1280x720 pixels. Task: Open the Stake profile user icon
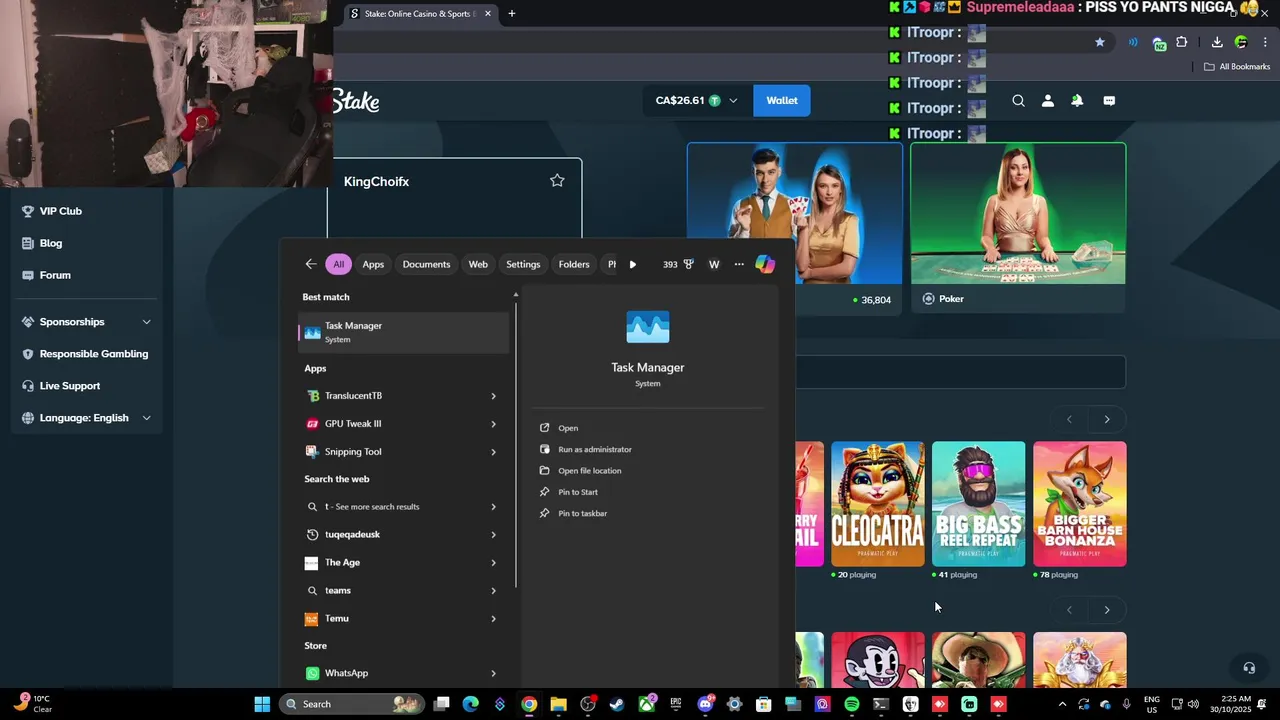click(x=1048, y=101)
